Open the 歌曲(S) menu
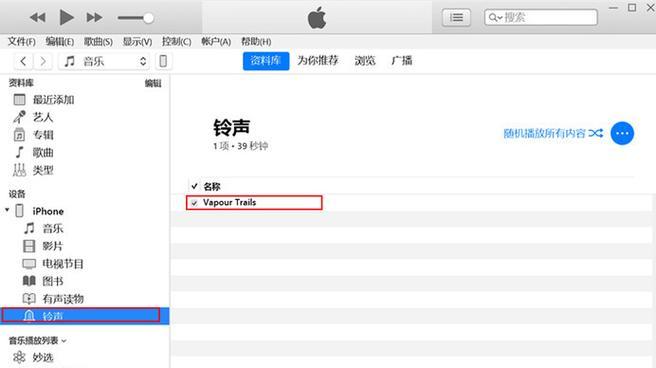This screenshot has height=368, width=656. (x=98, y=41)
